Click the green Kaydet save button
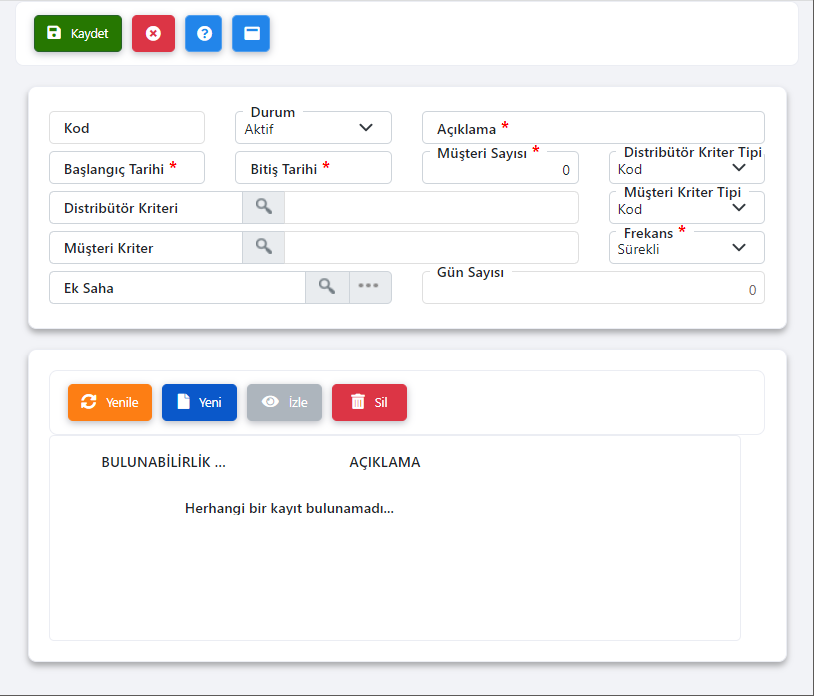 pos(78,34)
